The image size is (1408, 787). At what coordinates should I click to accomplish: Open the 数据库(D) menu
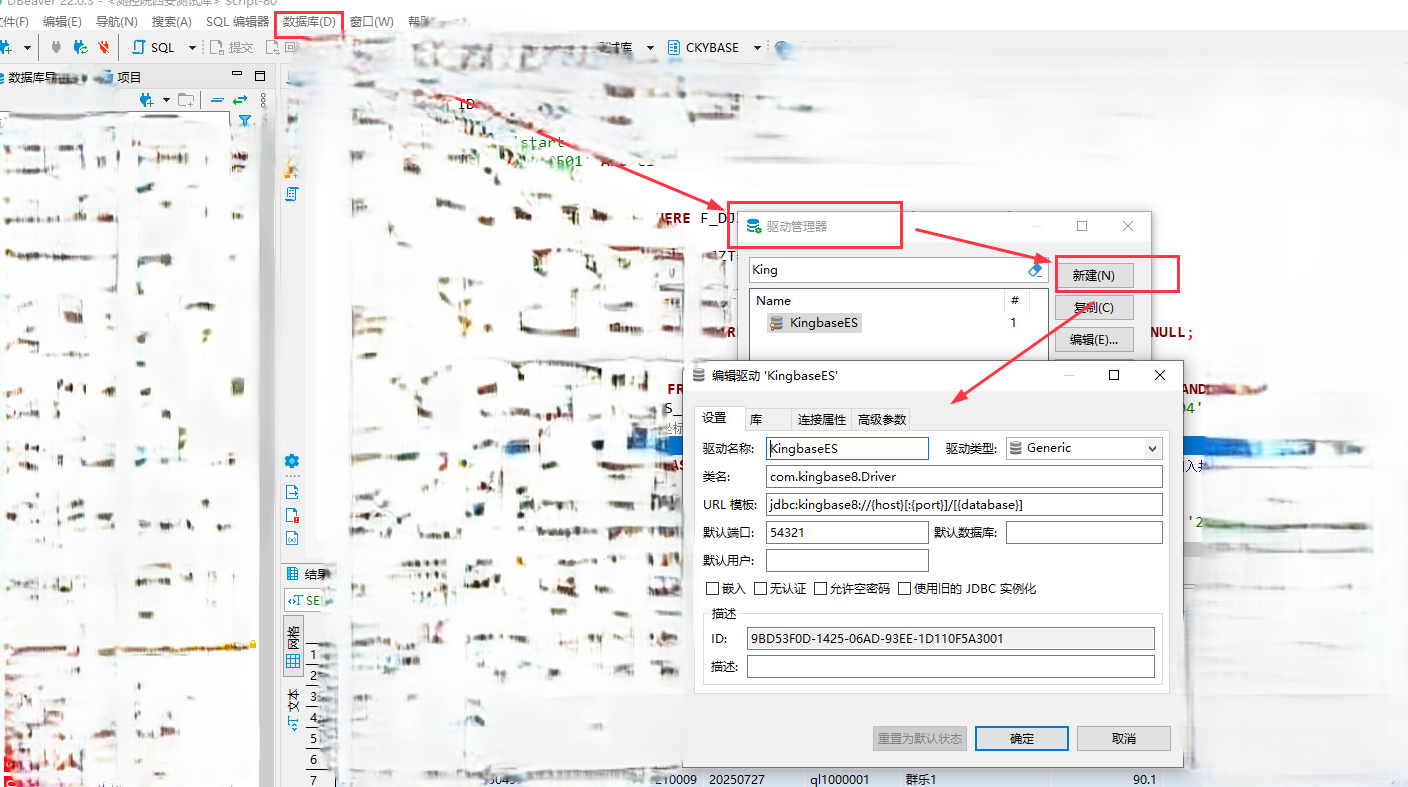tap(309, 21)
